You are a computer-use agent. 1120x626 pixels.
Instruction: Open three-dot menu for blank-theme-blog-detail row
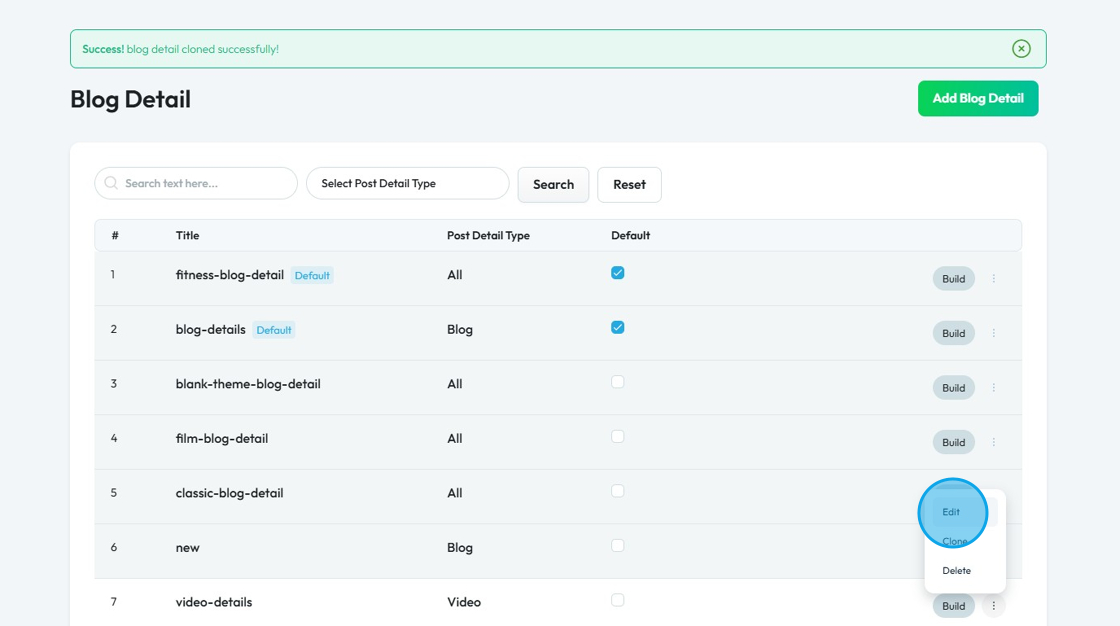point(993,388)
